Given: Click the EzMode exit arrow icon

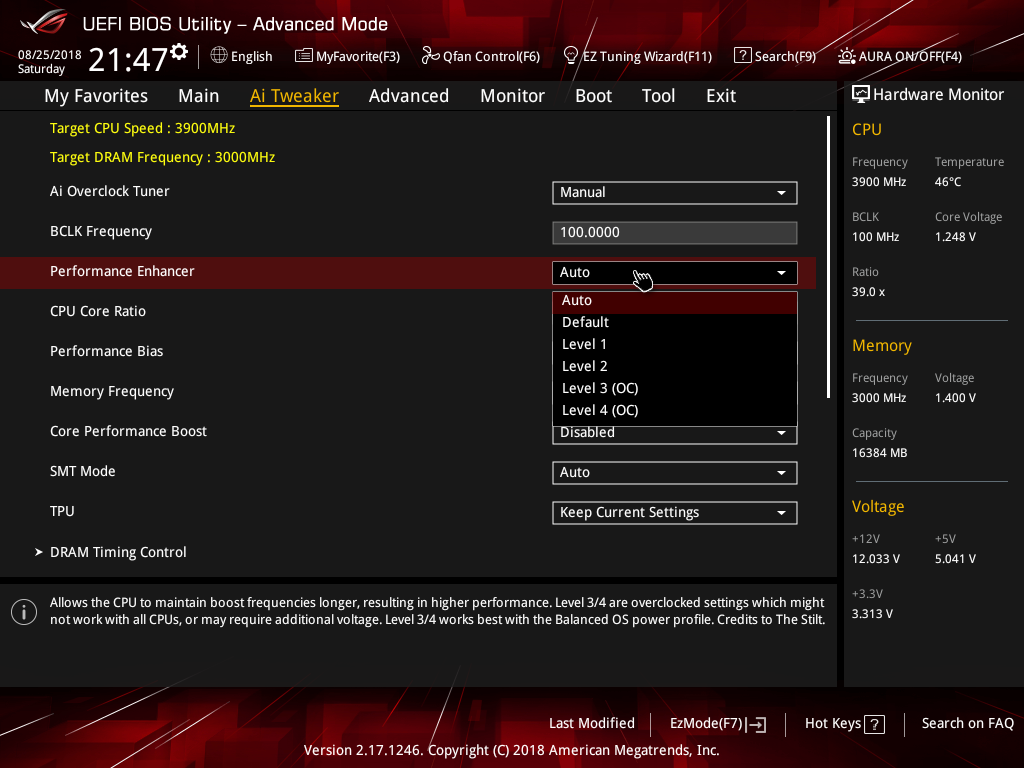Looking at the screenshot, I should [756, 724].
